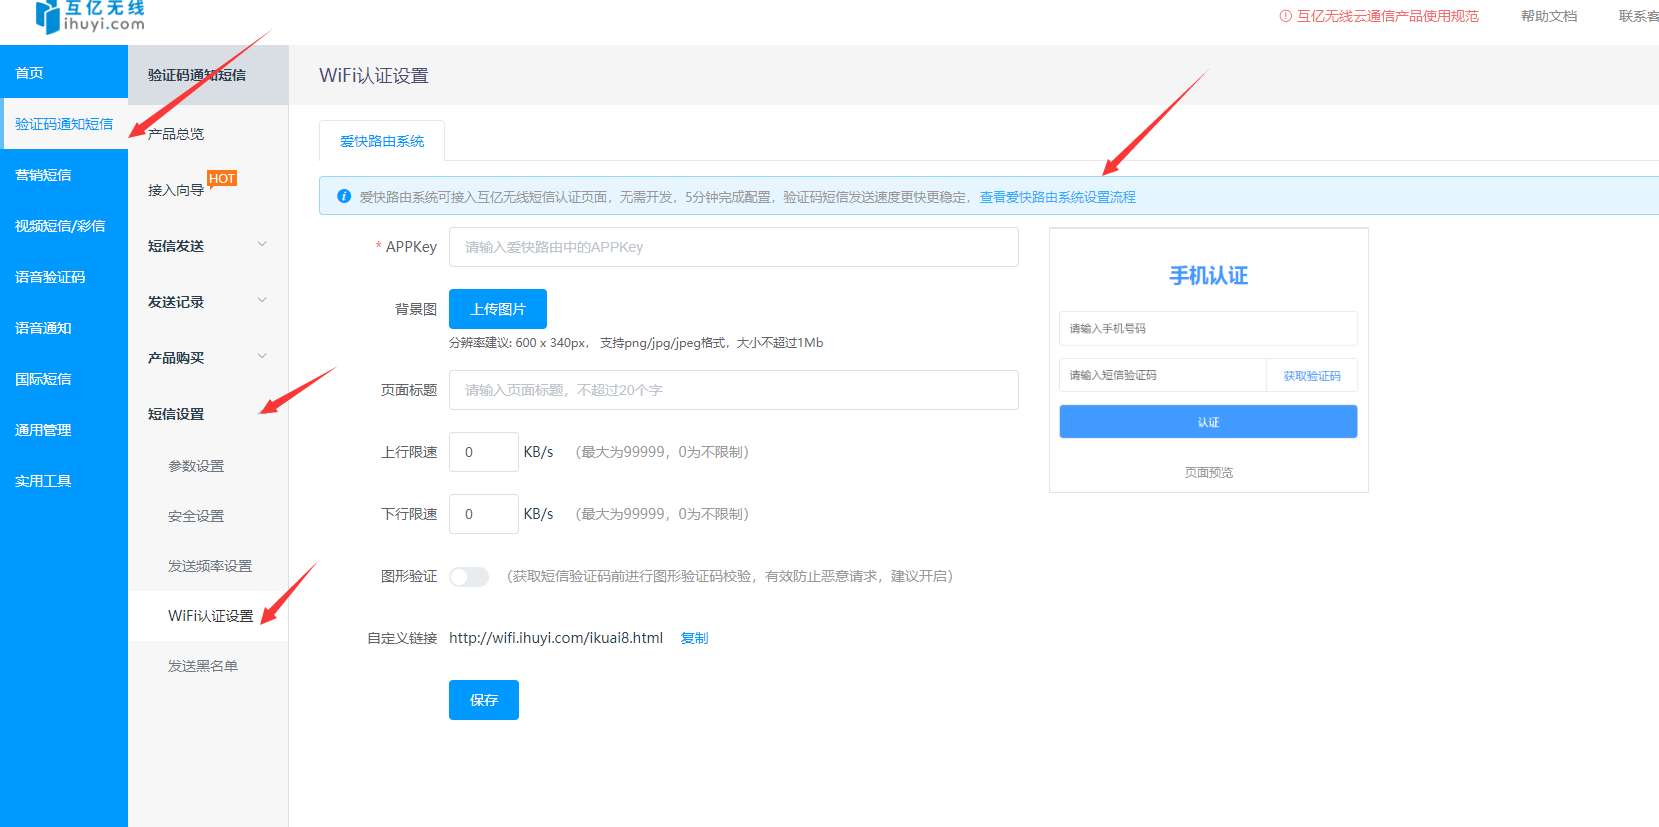Image resolution: width=1659 pixels, height=827 pixels.
Task: Expand the 短信发送 submenu chevron
Action: 262,245
